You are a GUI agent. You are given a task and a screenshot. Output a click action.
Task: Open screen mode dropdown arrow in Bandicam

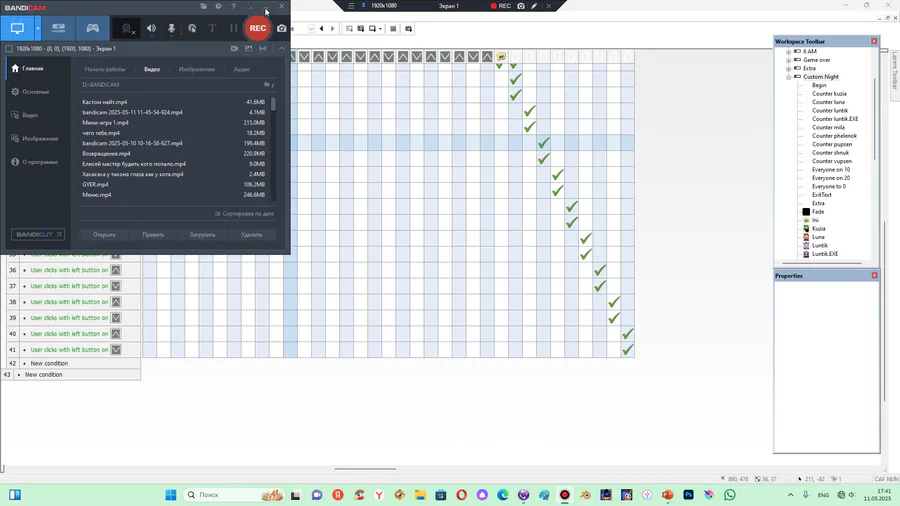point(38,28)
